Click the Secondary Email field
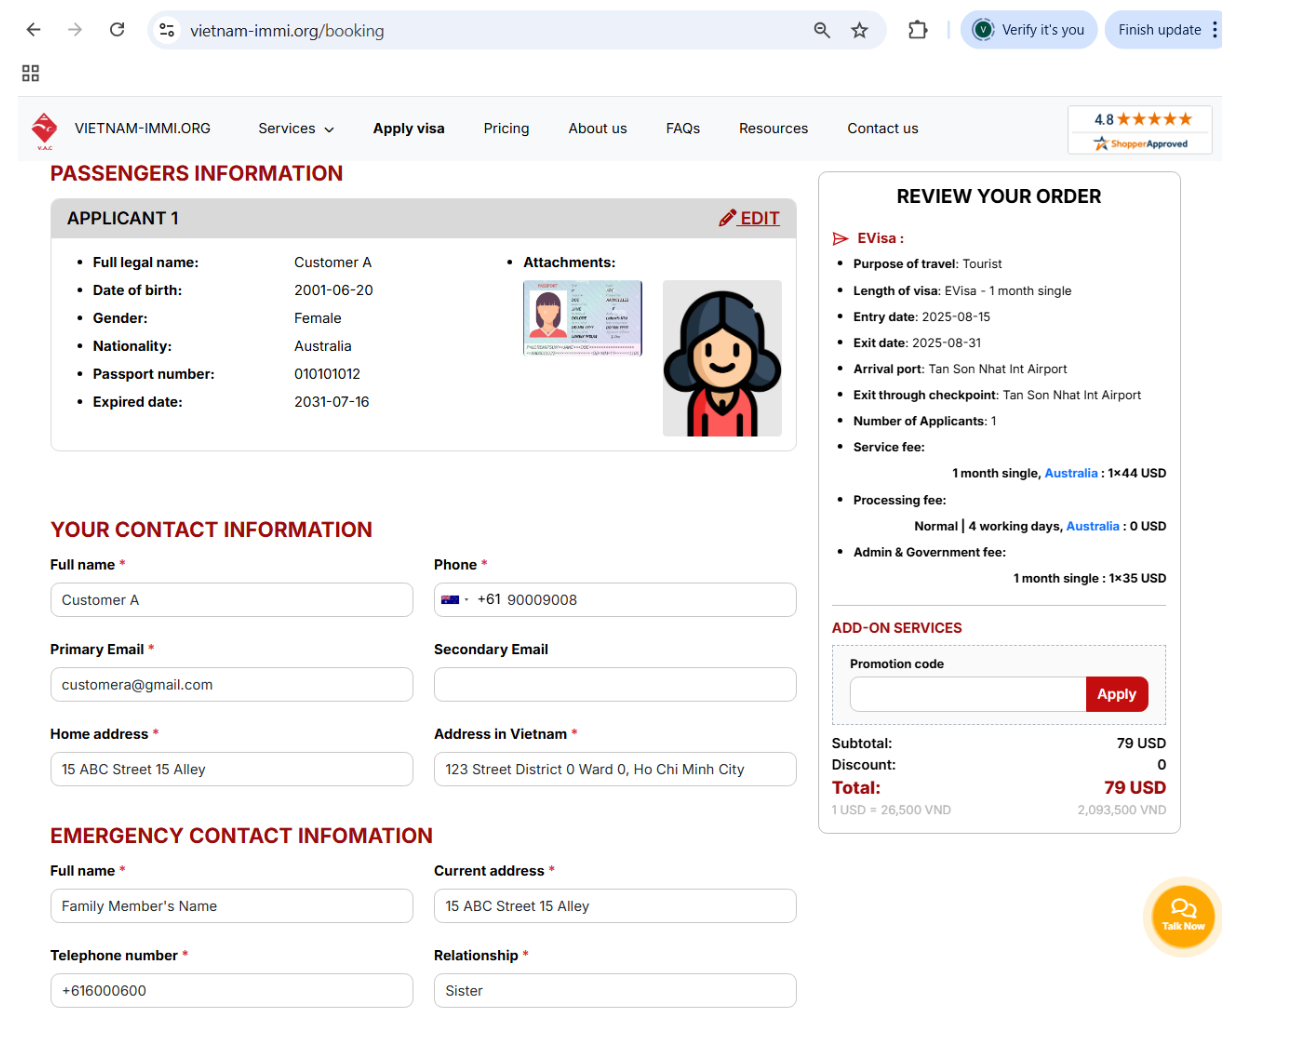The width and height of the screenshot is (1314, 1050). [x=614, y=685]
